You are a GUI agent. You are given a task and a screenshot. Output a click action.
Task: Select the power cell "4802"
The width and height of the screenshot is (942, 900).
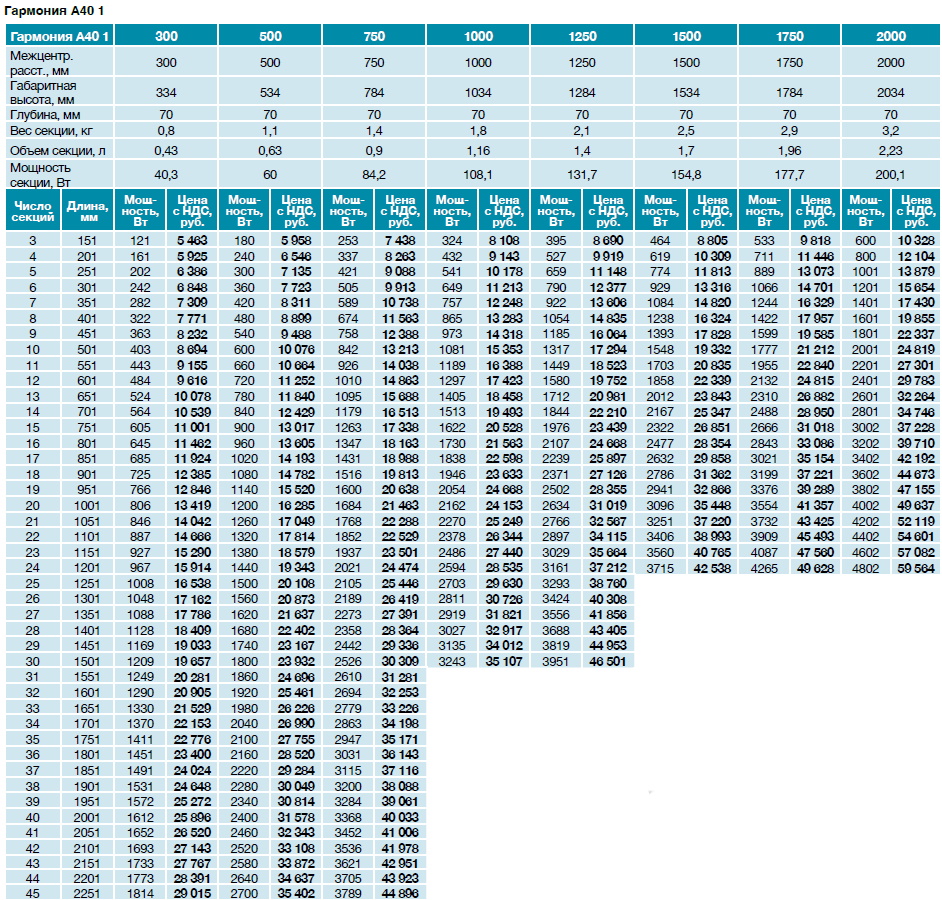(x=865, y=568)
